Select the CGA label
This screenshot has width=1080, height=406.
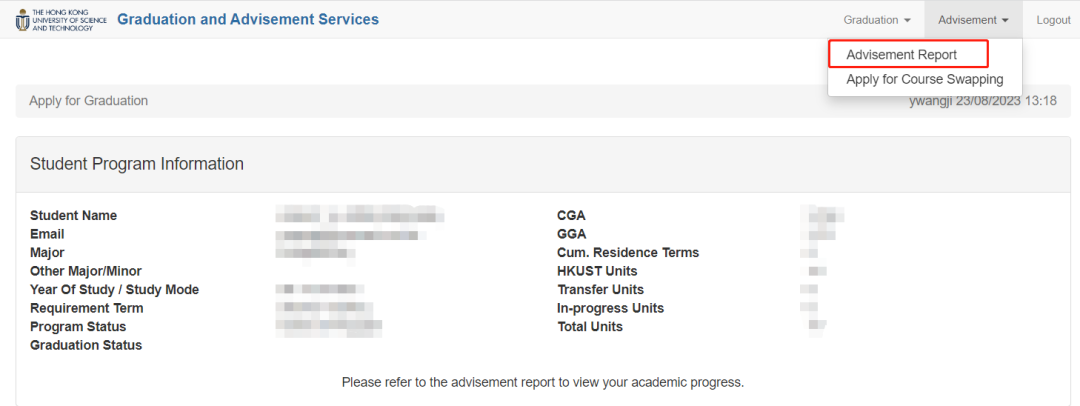pyautogui.click(x=571, y=216)
